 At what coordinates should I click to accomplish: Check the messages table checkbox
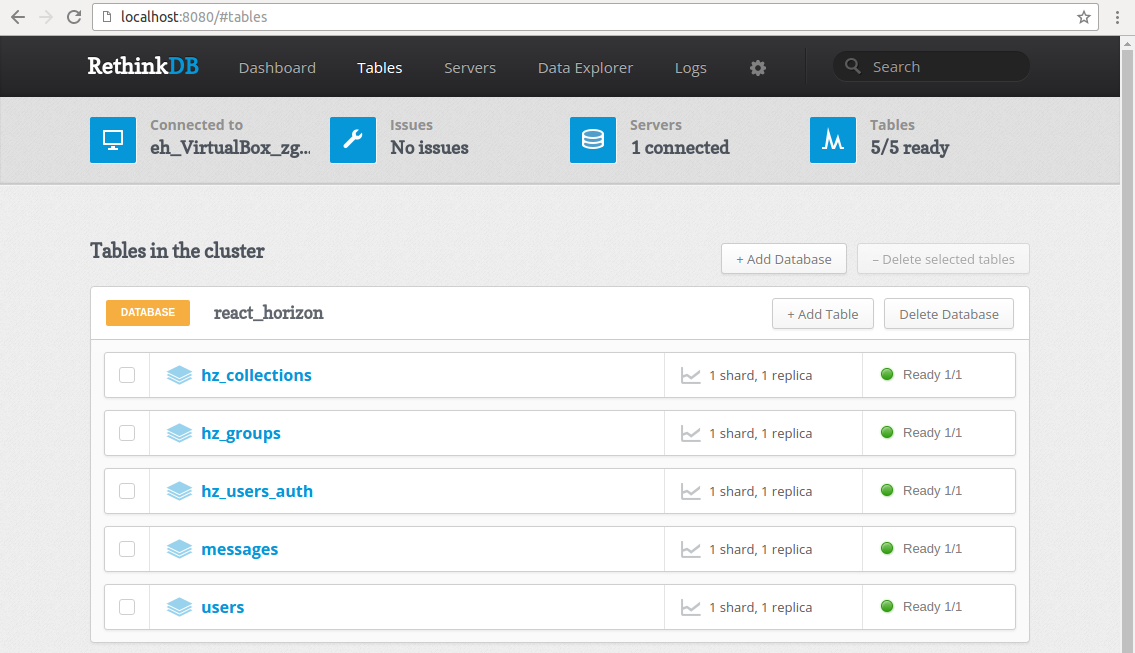(127, 549)
